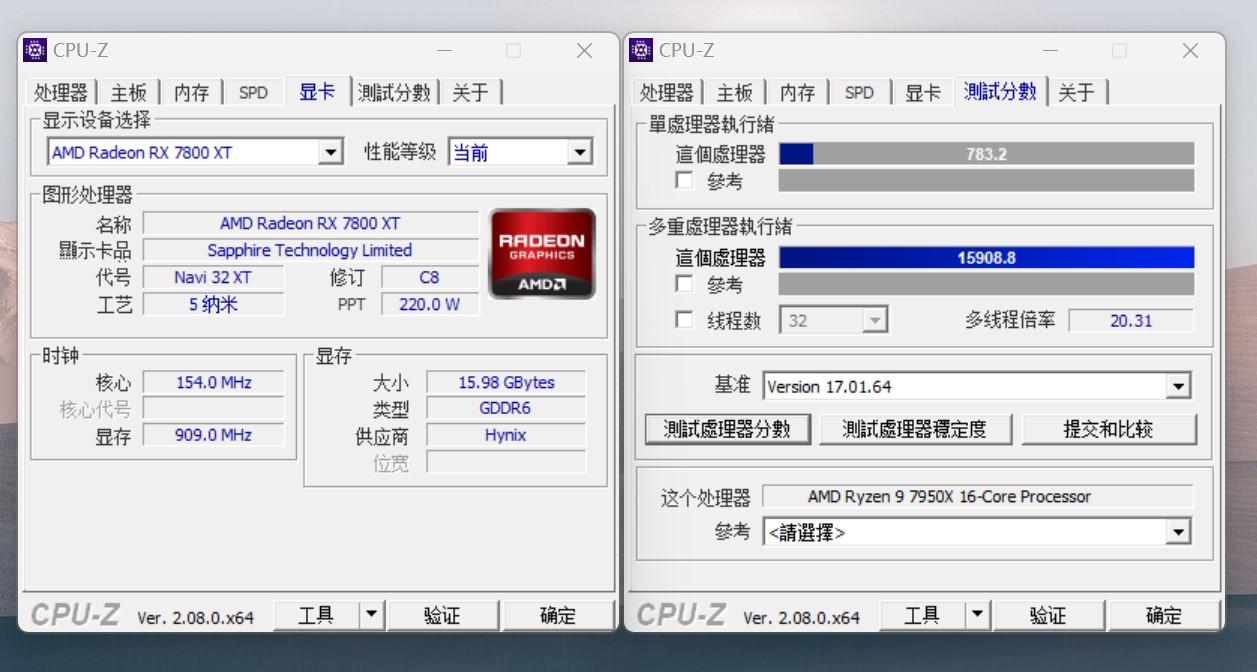Enable 參考 checkbox under 多重處理器執行緒
Image resolution: width=1257 pixels, height=672 pixels.
[x=685, y=285]
